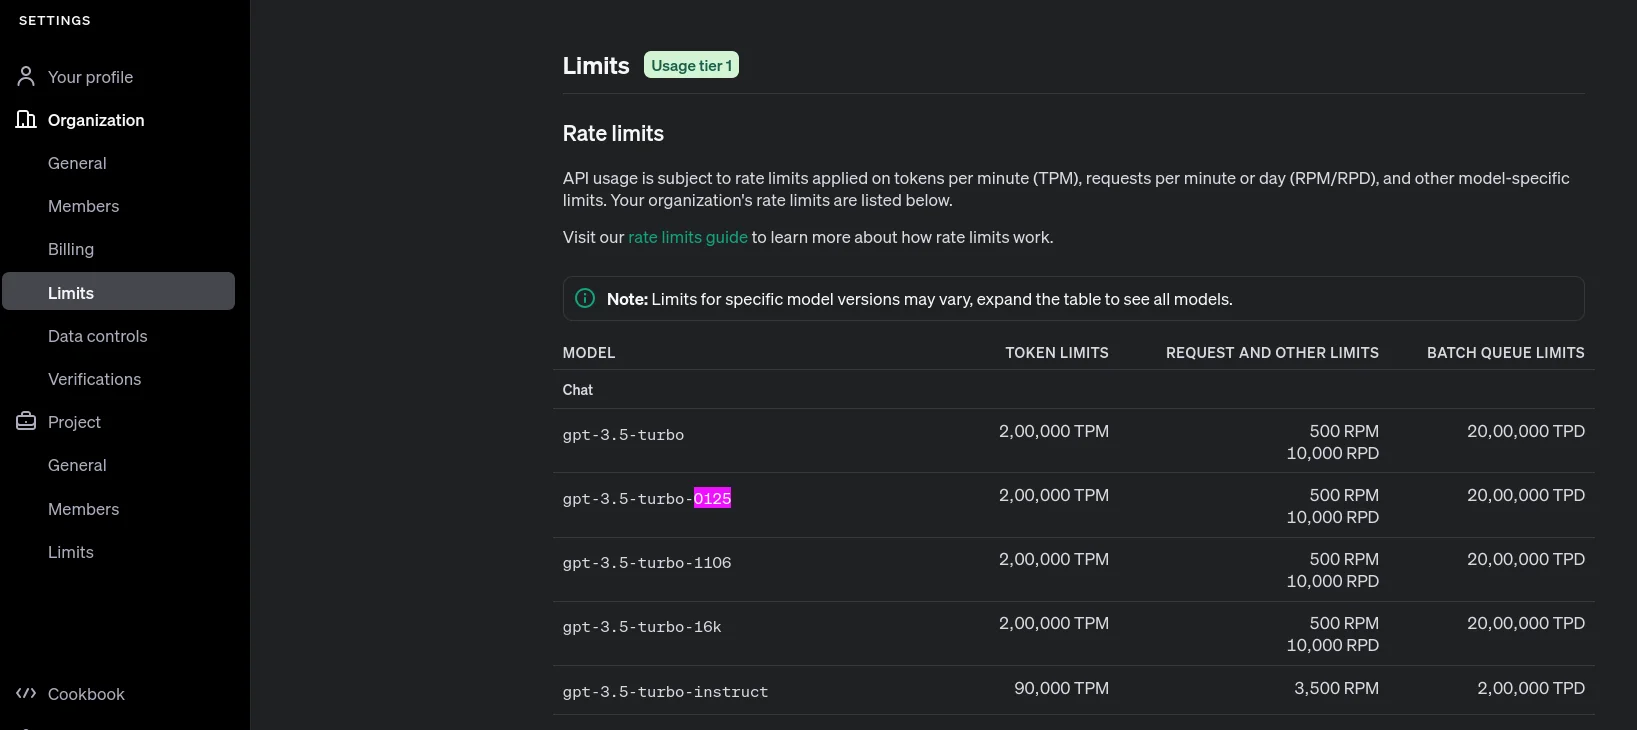Click REQUEST AND OTHER LIMITS header

(x=1272, y=353)
